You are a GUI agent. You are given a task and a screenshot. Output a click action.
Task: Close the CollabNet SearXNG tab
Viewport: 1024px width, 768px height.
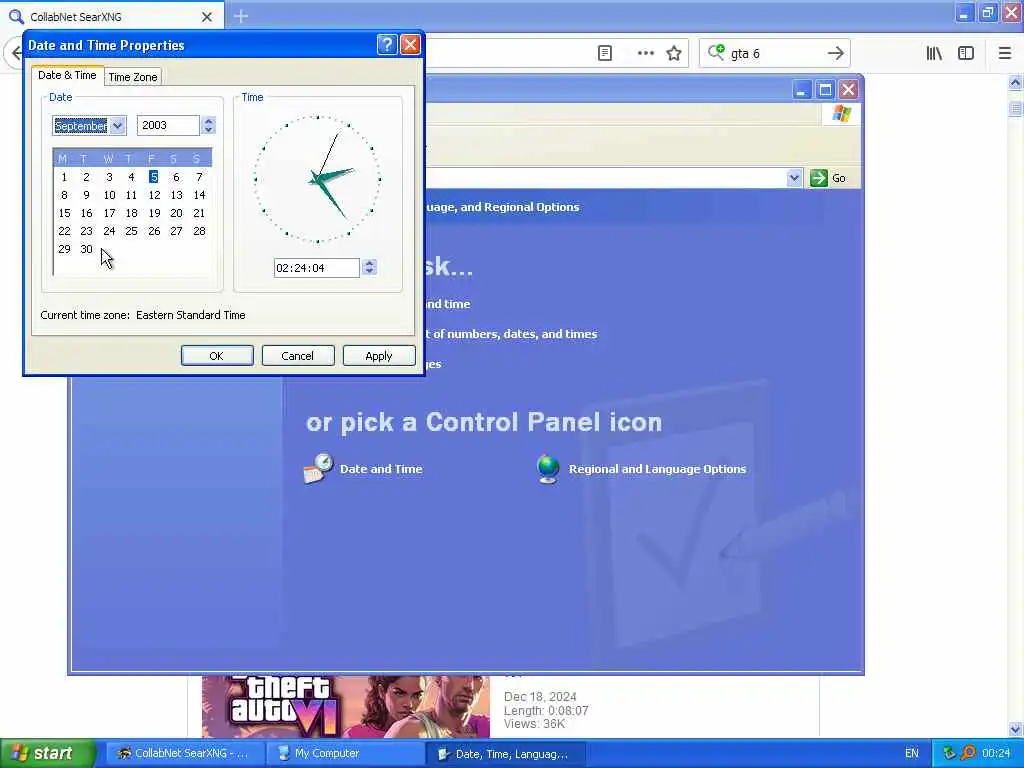[x=206, y=17]
